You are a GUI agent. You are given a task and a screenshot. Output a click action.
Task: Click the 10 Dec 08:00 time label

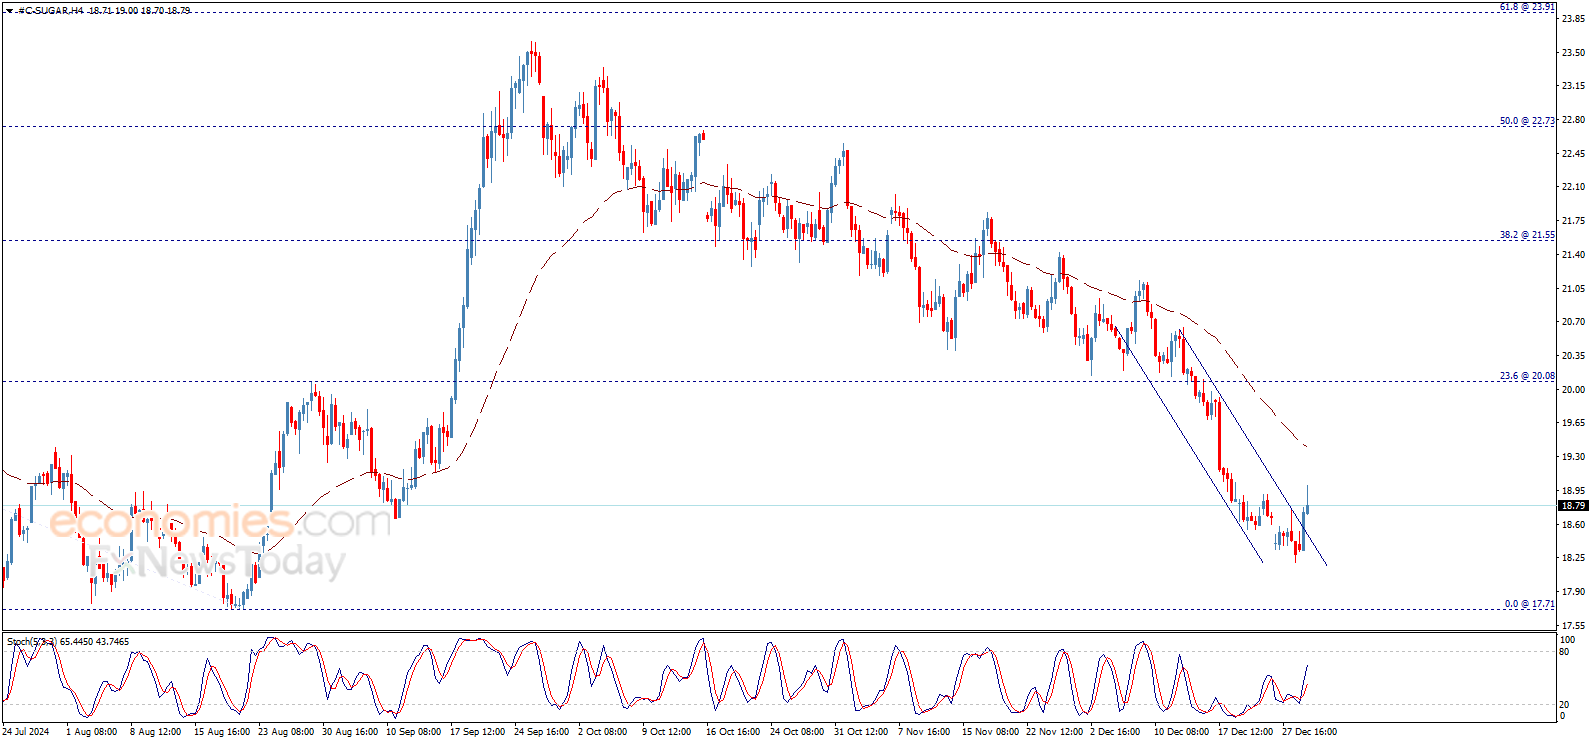point(1182,732)
